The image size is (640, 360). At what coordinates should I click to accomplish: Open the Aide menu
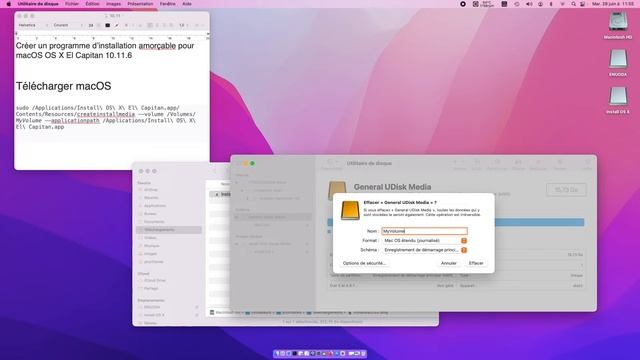pos(187,4)
